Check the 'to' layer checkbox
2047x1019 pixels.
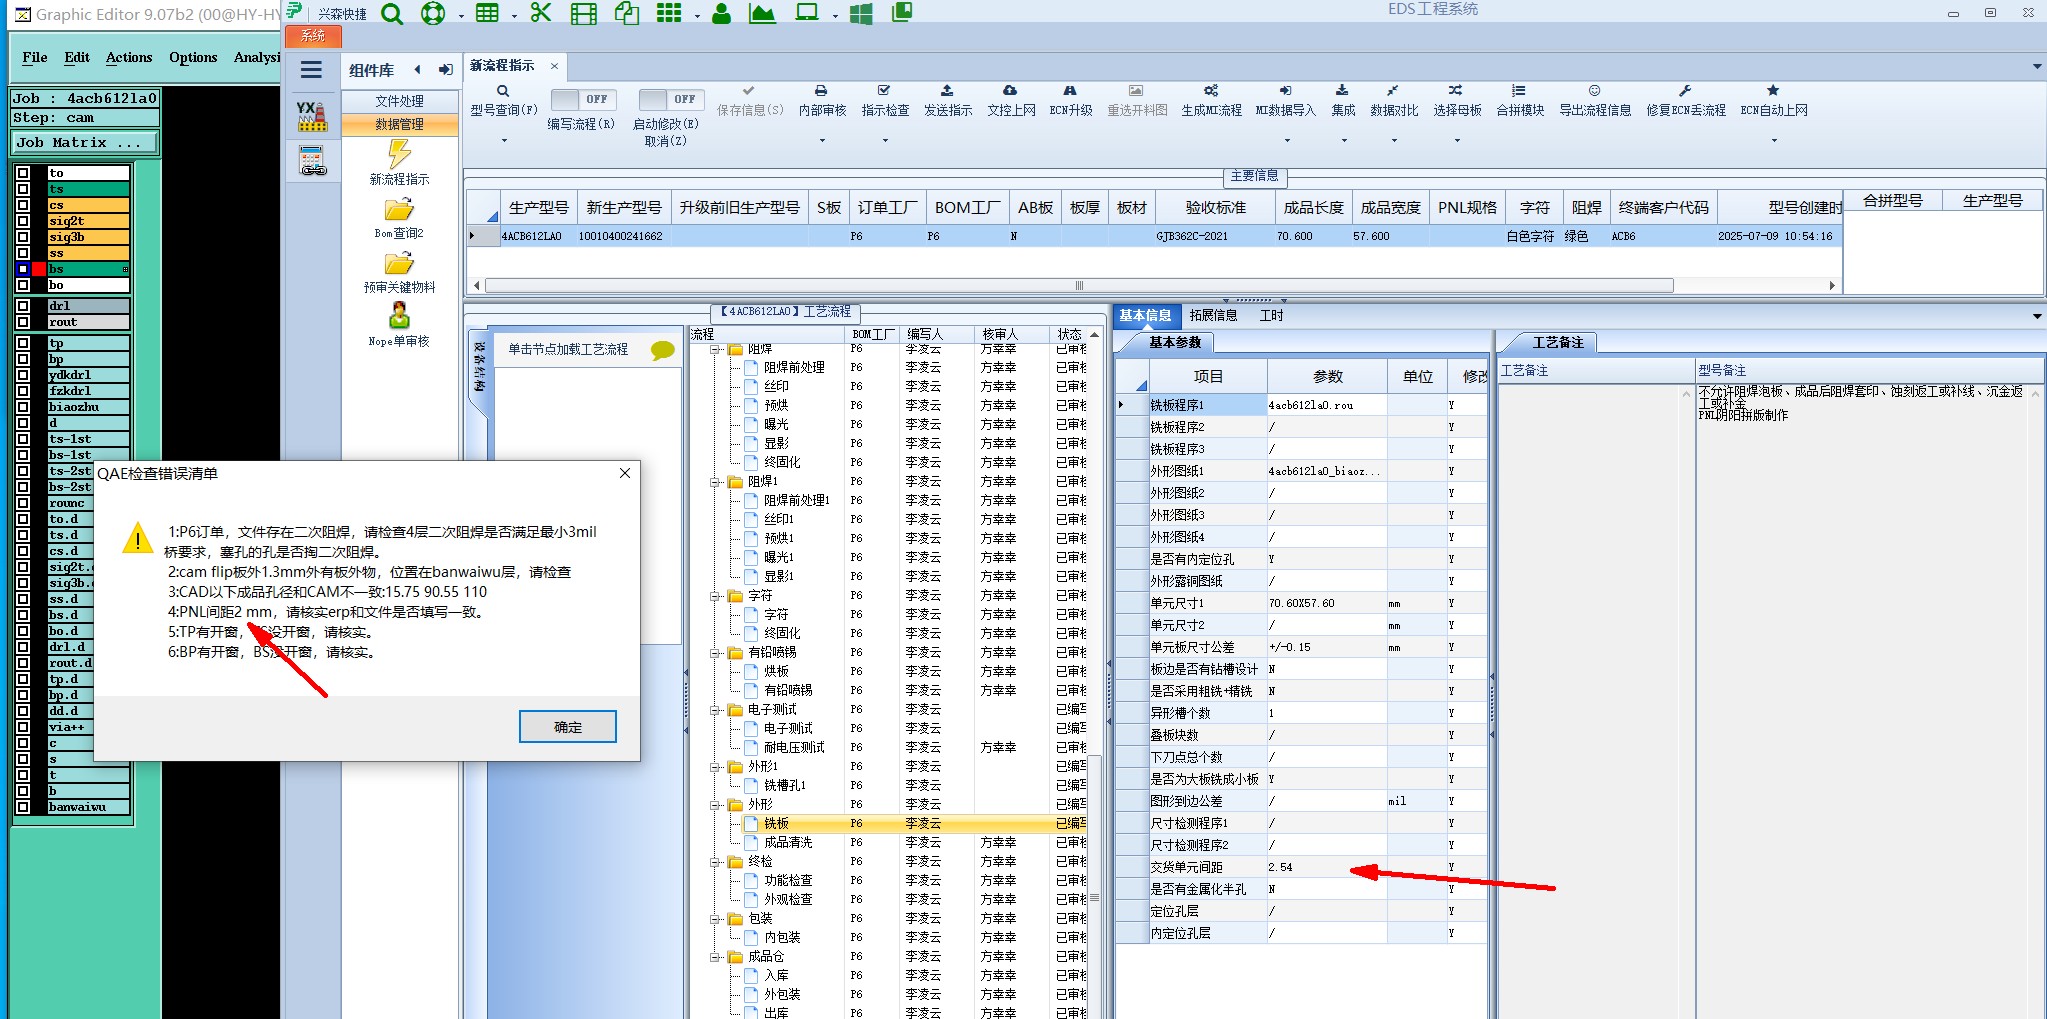(x=23, y=174)
